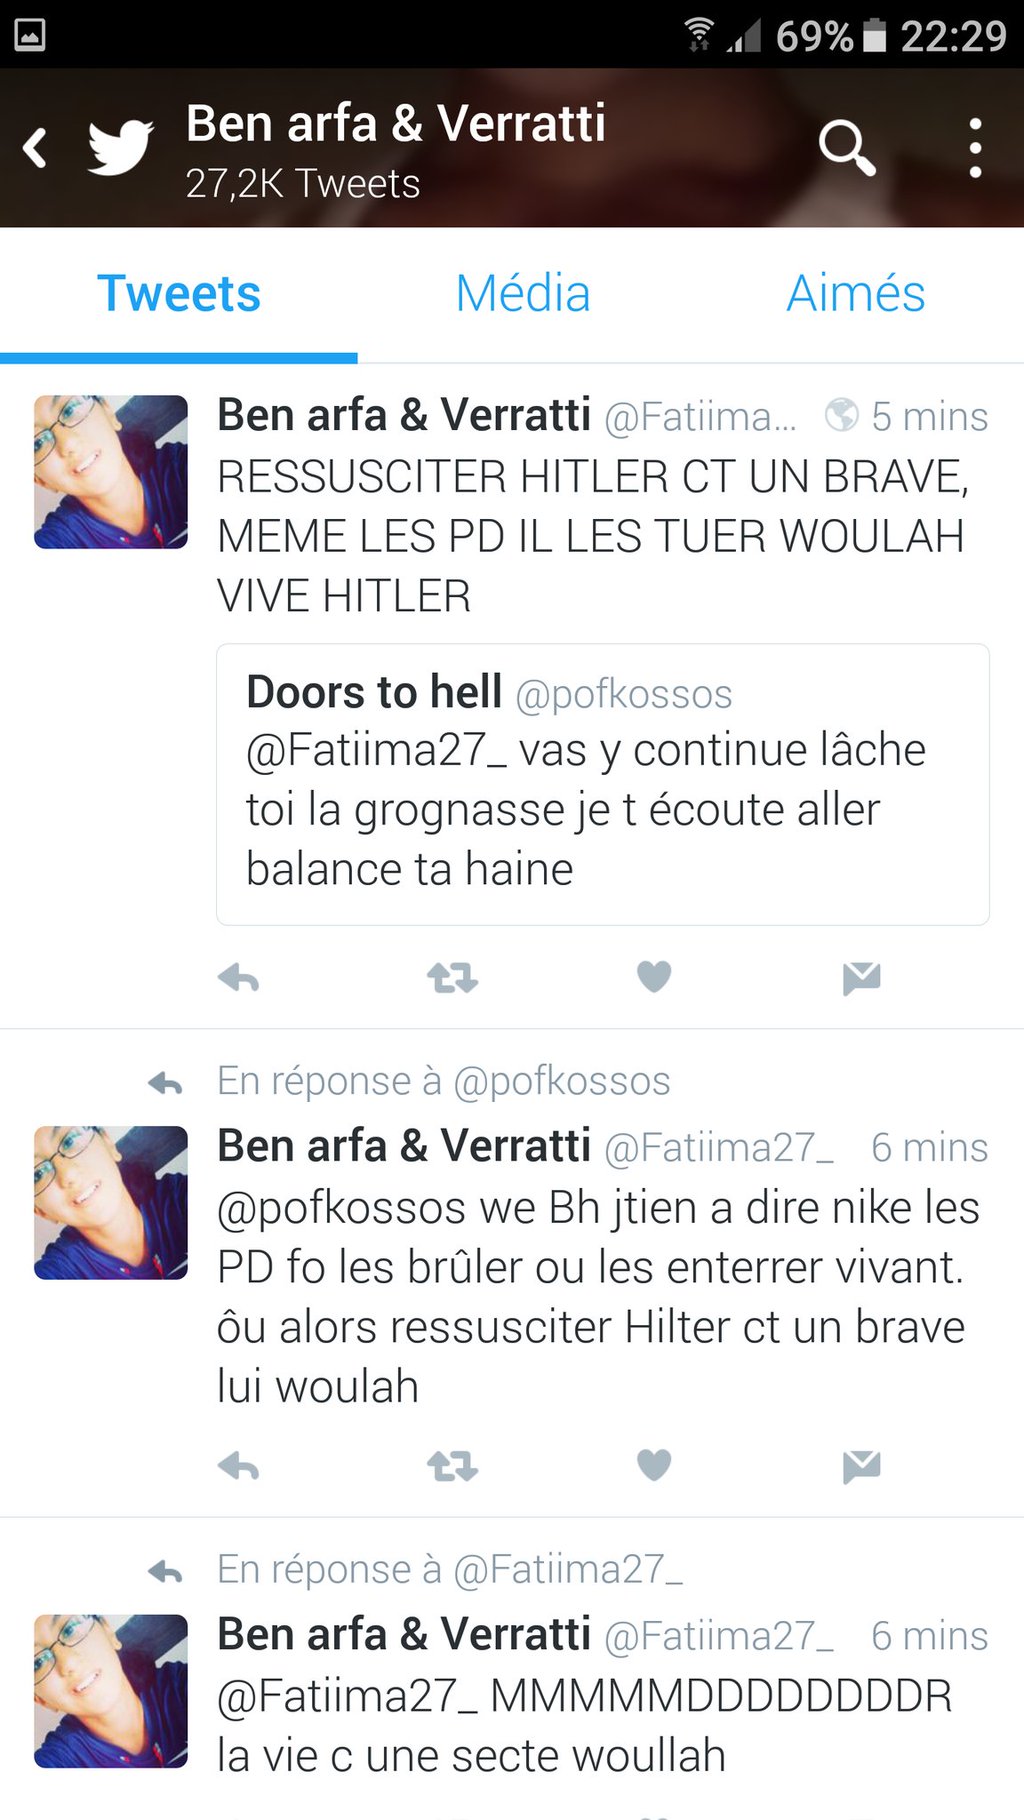Screen dimensions: 1024x1820
Task: Open the quoted Doors to hell tweet
Action: point(603,784)
